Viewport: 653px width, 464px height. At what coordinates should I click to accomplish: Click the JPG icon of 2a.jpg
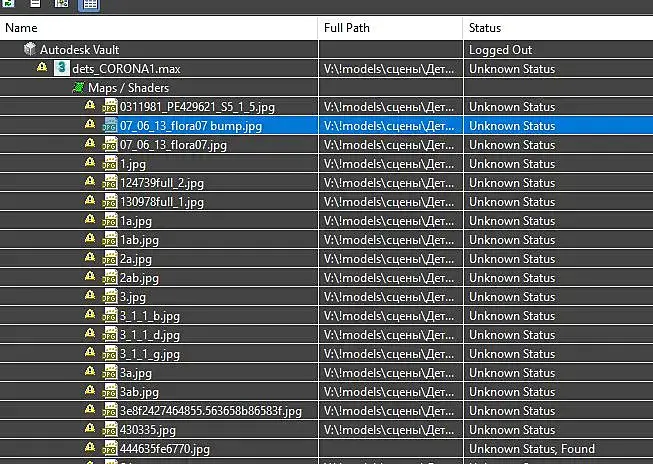[x=110, y=259]
